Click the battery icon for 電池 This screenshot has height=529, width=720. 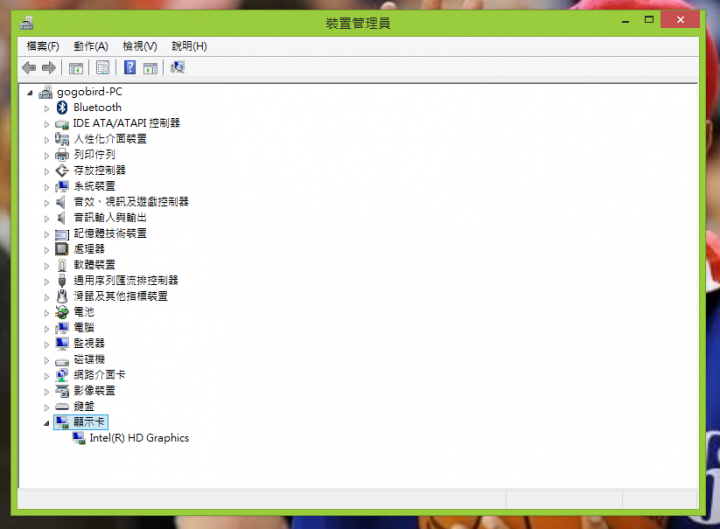(x=62, y=312)
